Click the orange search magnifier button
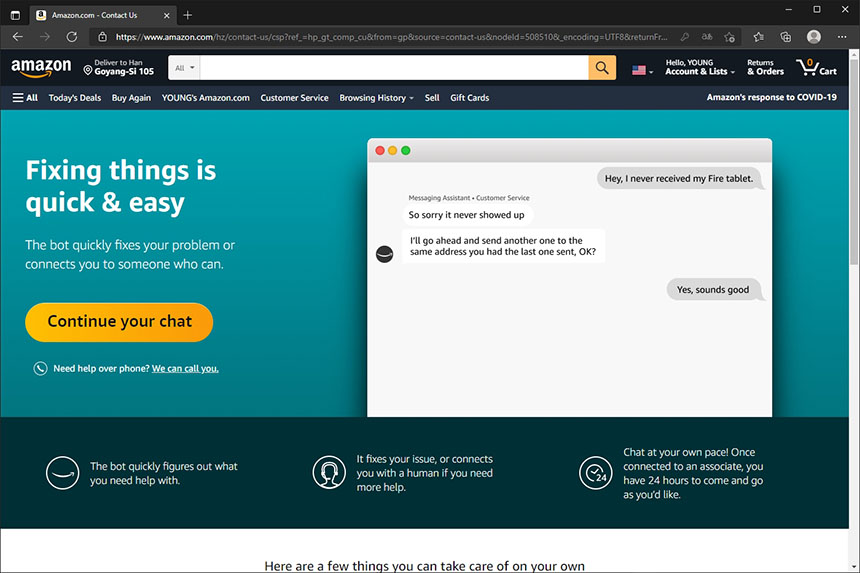Image resolution: width=860 pixels, height=573 pixels. 602,67
